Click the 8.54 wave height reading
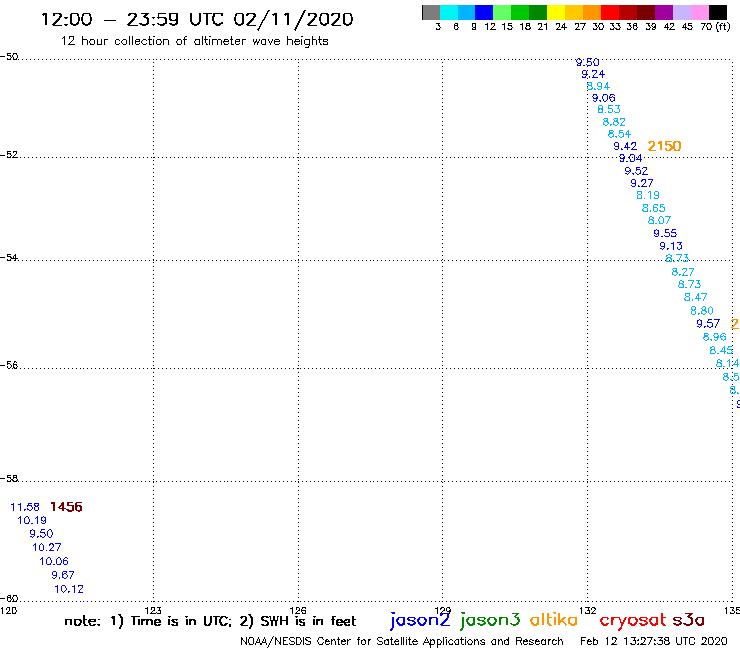Screen dimensions: 740x650 tap(619, 134)
